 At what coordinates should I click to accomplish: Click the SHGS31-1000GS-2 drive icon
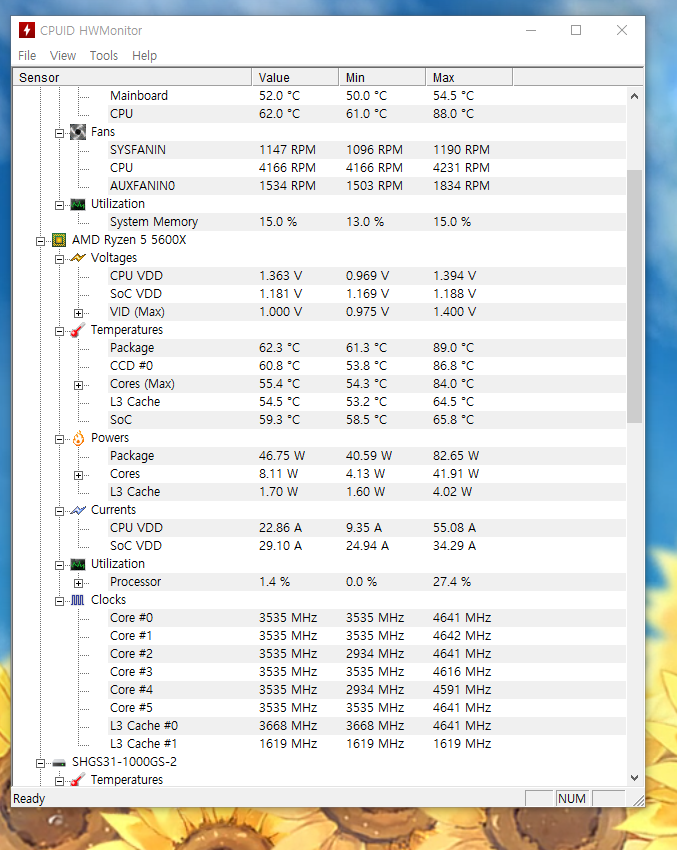click(x=59, y=763)
